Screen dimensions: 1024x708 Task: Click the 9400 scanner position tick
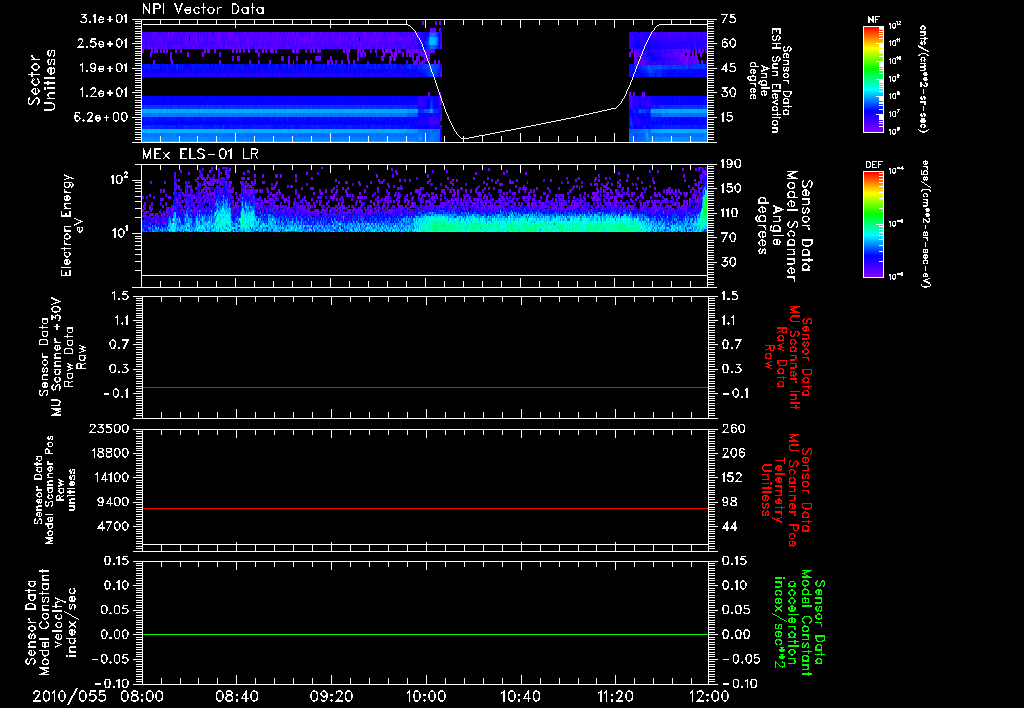click(114, 502)
